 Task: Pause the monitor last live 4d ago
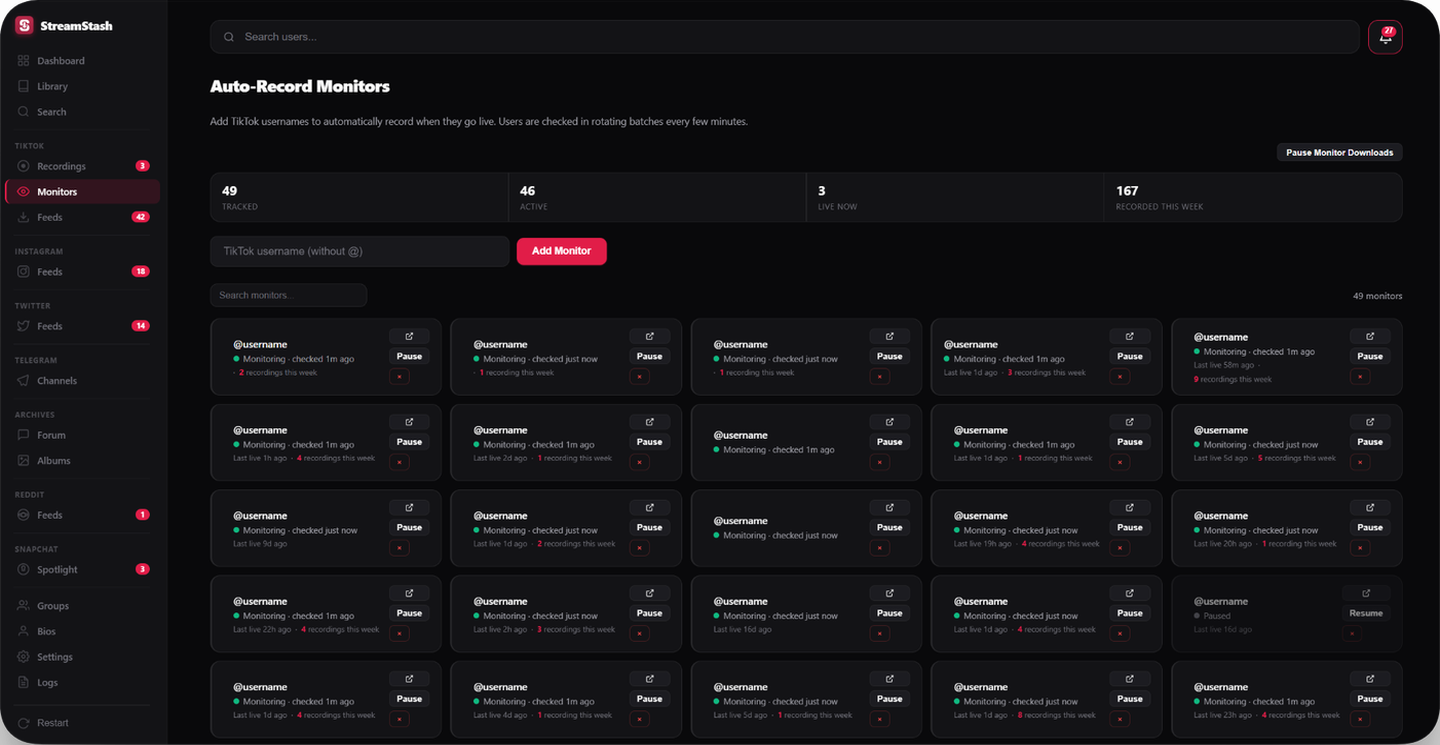coord(650,699)
